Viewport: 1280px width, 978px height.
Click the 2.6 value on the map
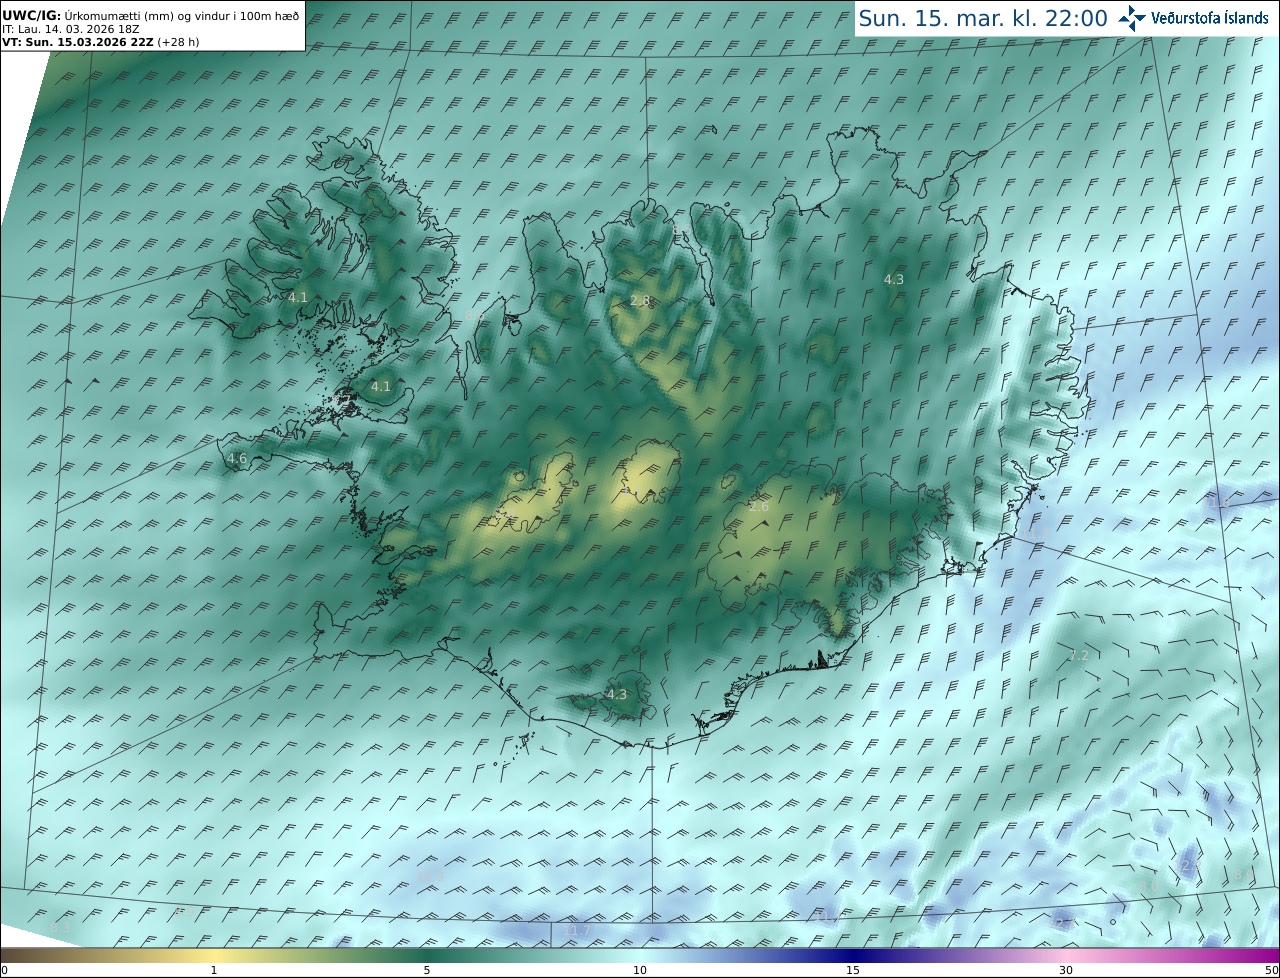point(759,507)
